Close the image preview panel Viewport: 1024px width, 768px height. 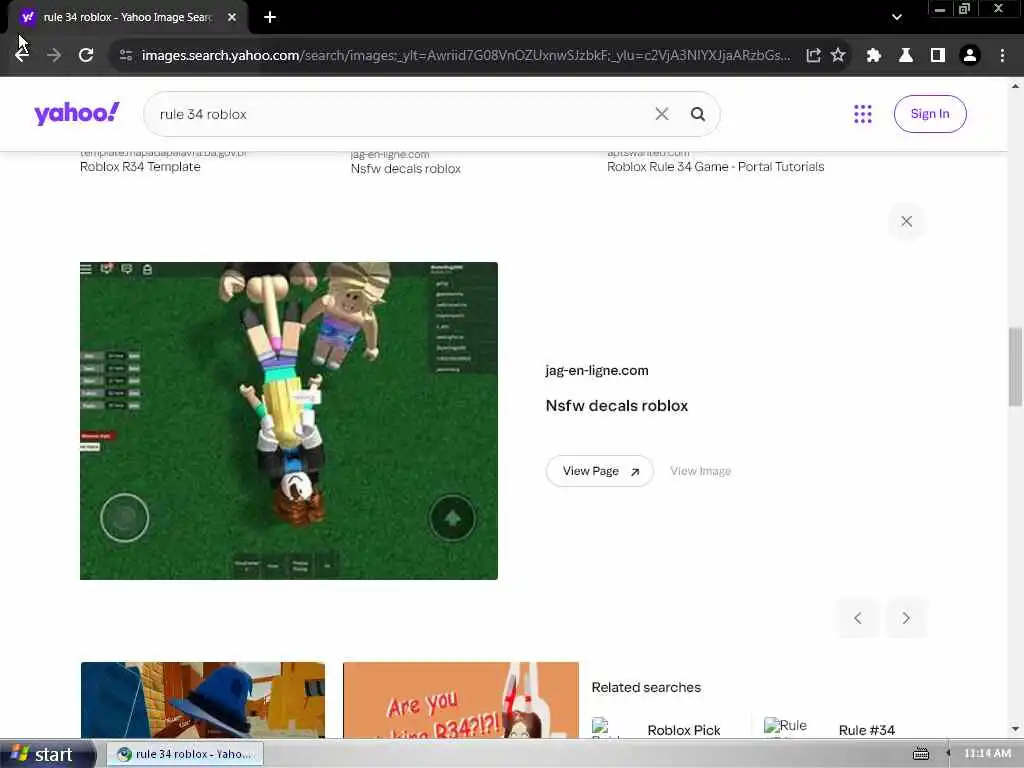point(906,221)
